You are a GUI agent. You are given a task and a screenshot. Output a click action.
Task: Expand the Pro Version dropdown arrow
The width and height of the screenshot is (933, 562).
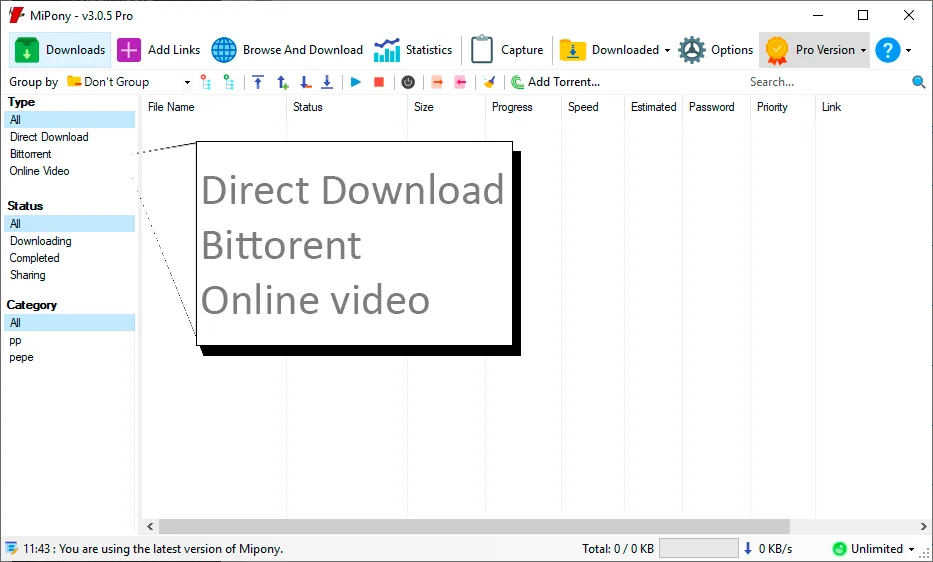click(x=863, y=51)
